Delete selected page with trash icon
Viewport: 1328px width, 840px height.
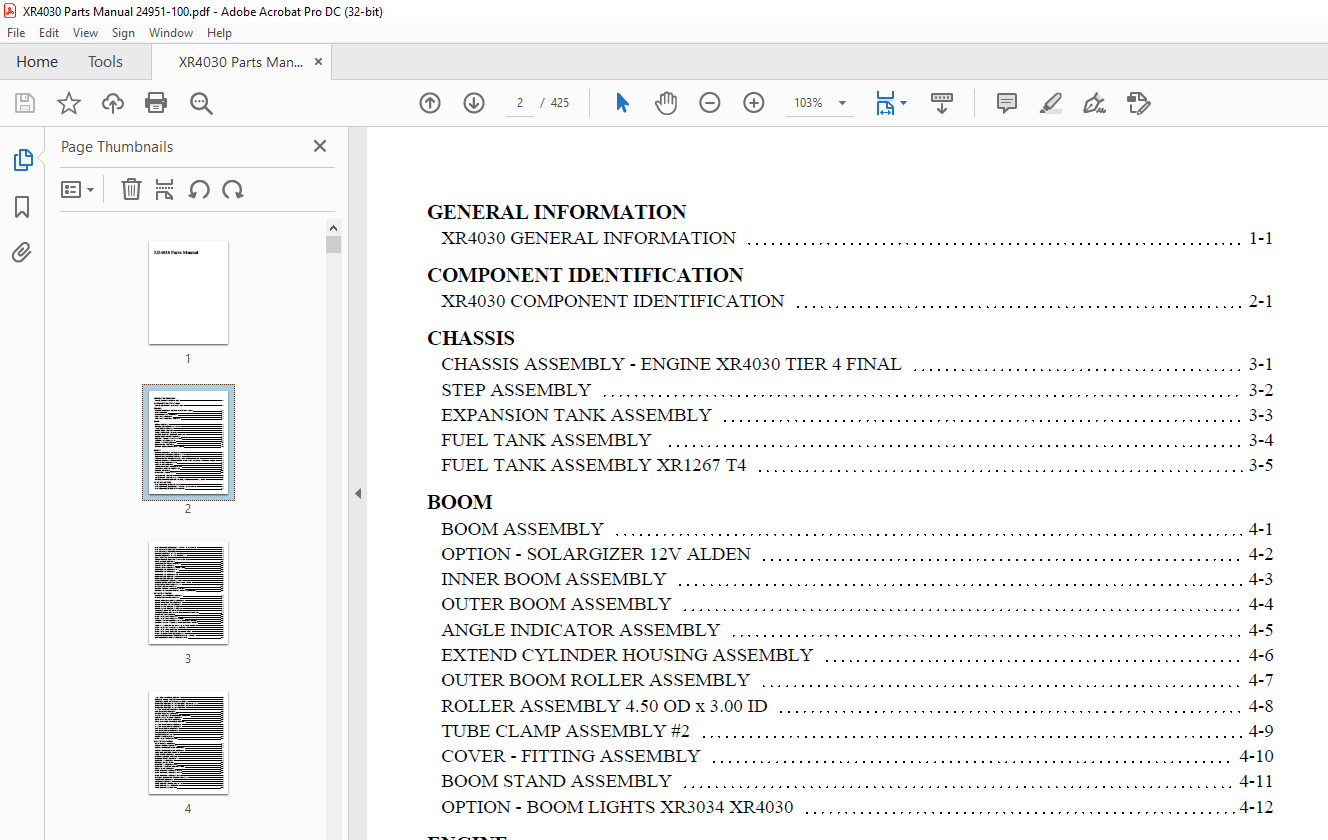tap(131, 189)
